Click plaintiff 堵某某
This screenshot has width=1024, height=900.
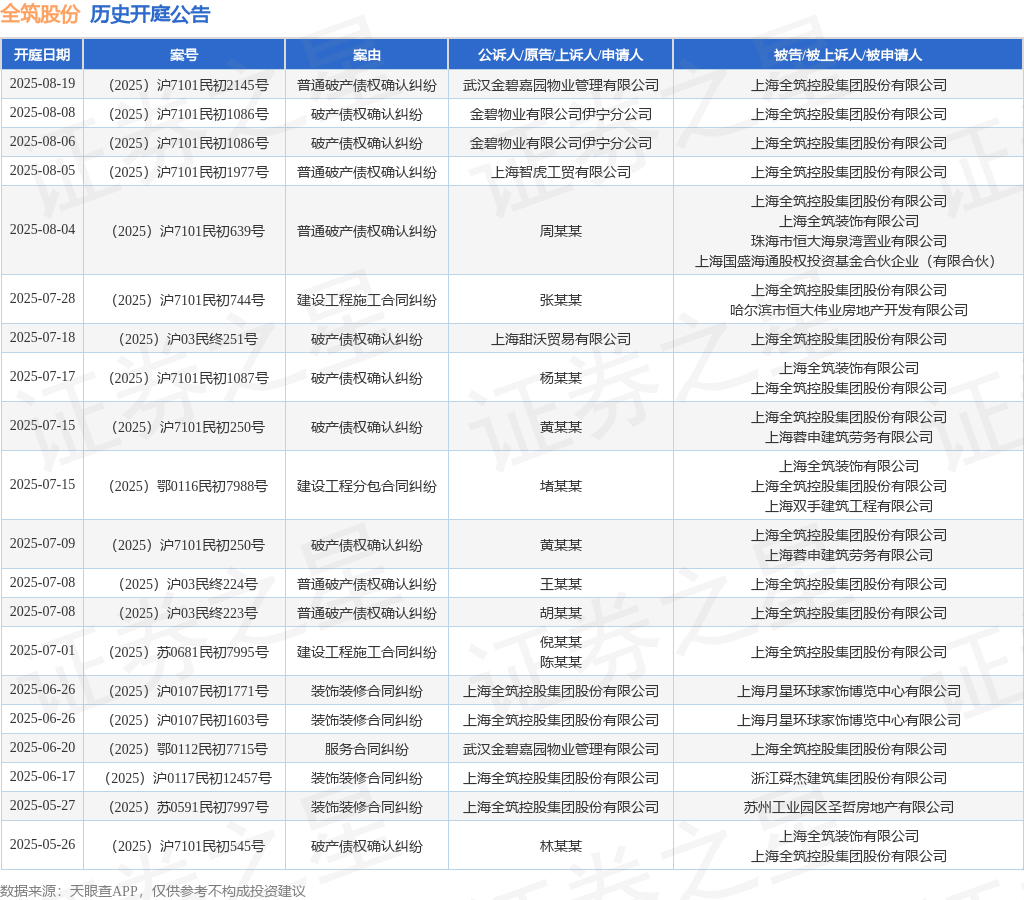click(560, 486)
